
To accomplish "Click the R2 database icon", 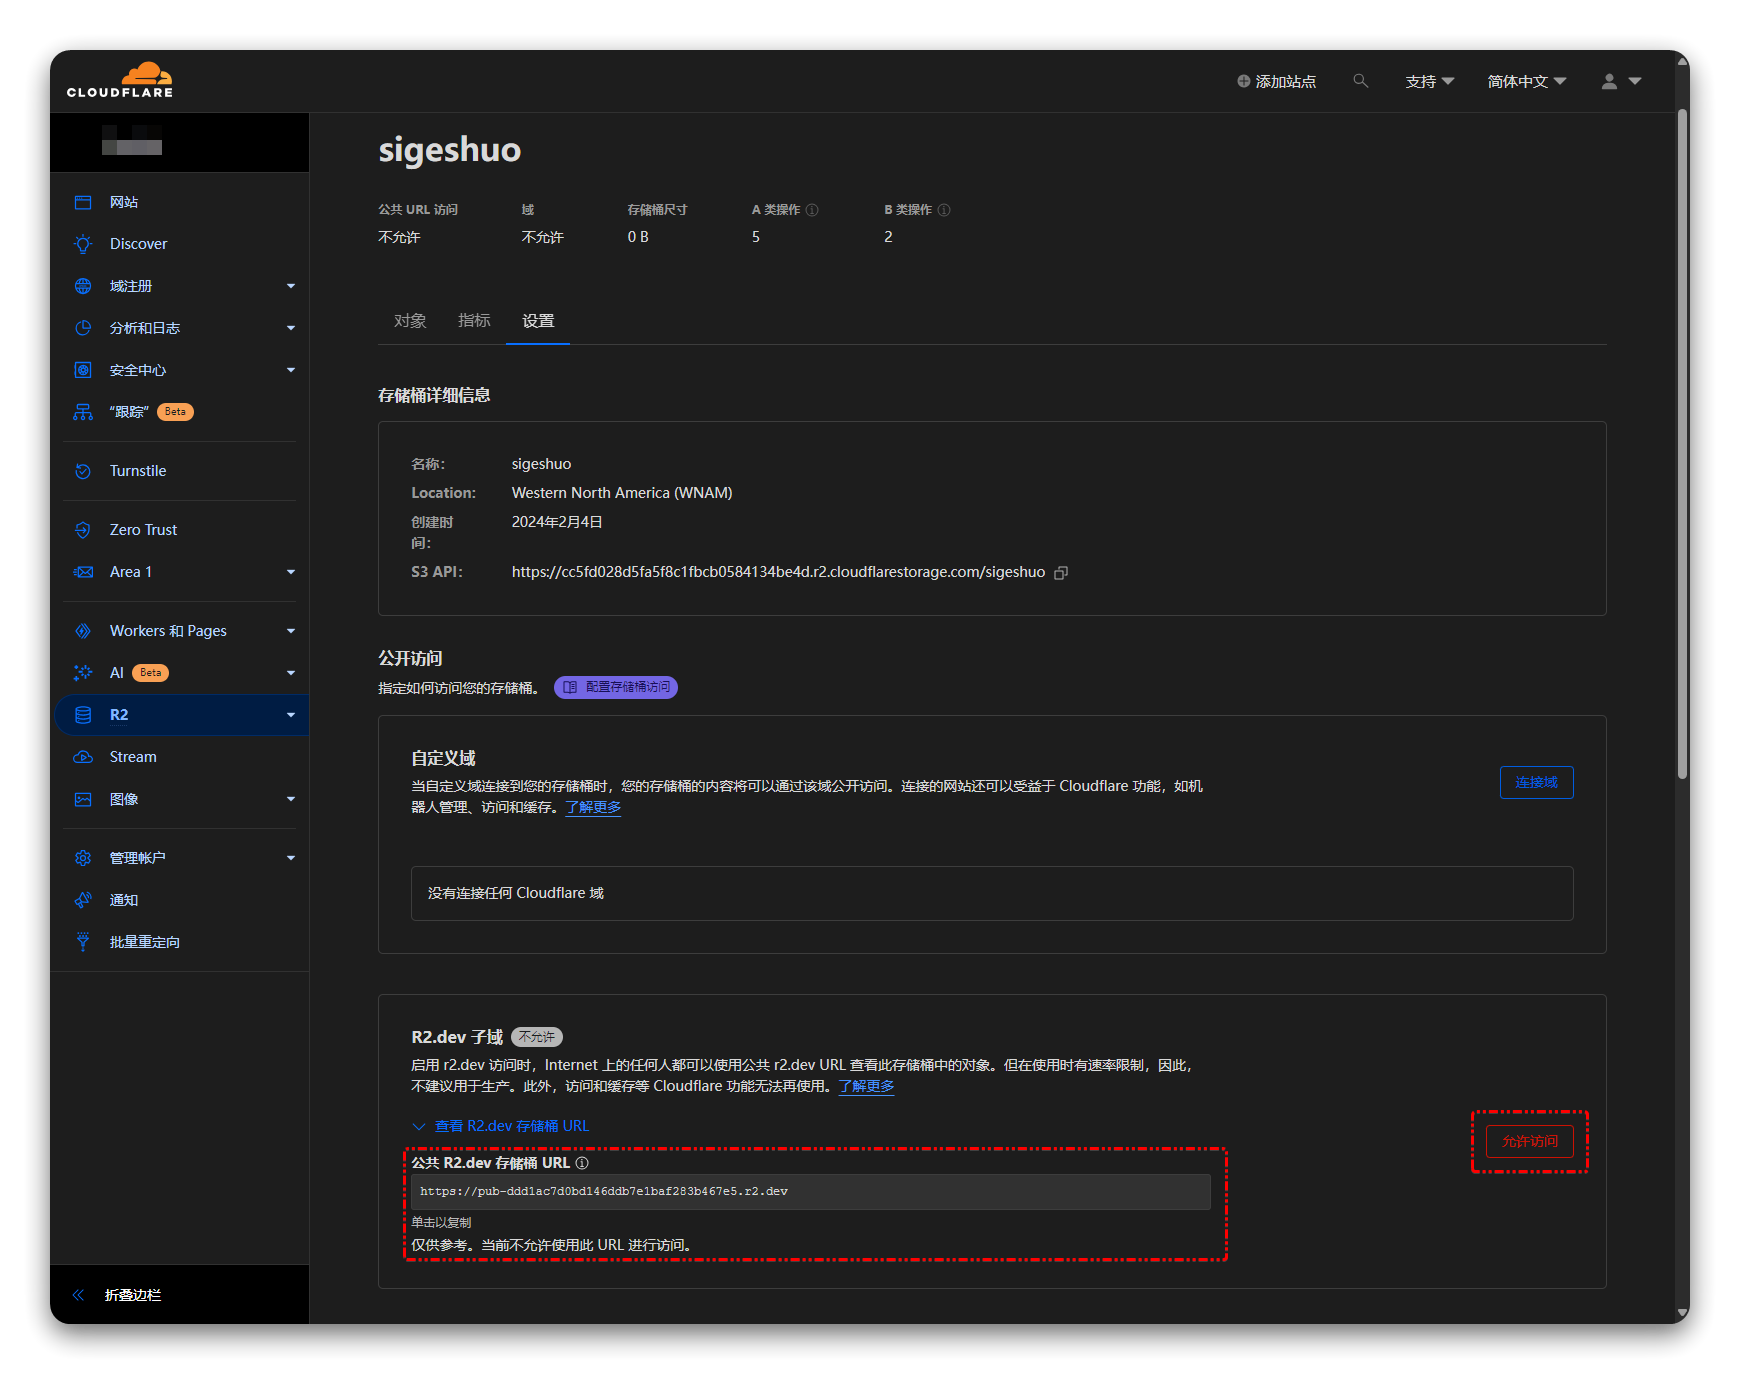I will click(x=83, y=715).
